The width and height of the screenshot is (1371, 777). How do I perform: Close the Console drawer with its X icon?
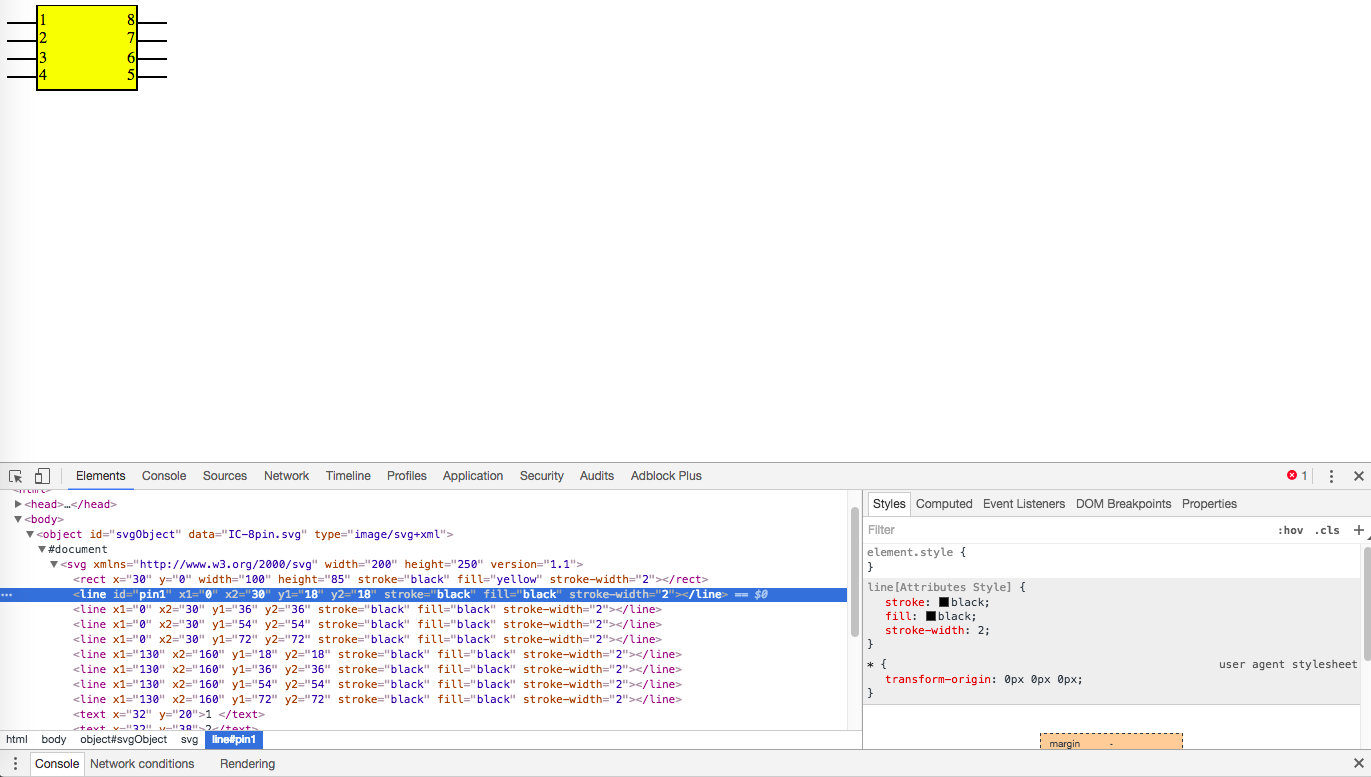[1358, 763]
